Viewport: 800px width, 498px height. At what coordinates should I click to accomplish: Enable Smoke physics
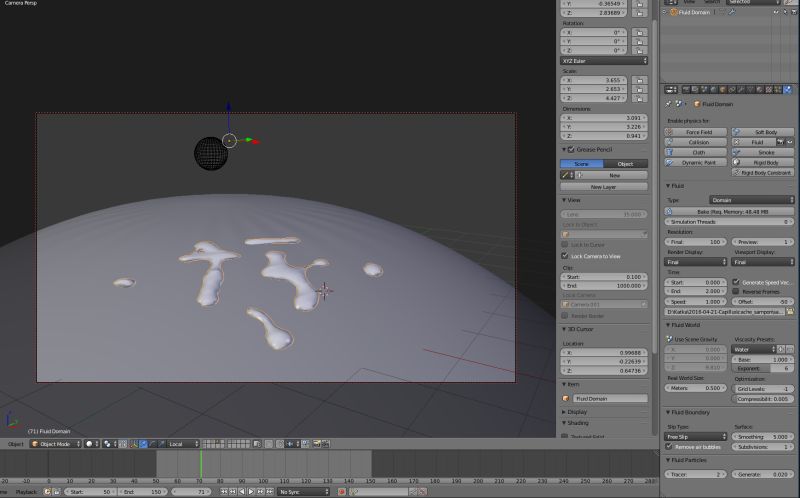(x=763, y=153)
